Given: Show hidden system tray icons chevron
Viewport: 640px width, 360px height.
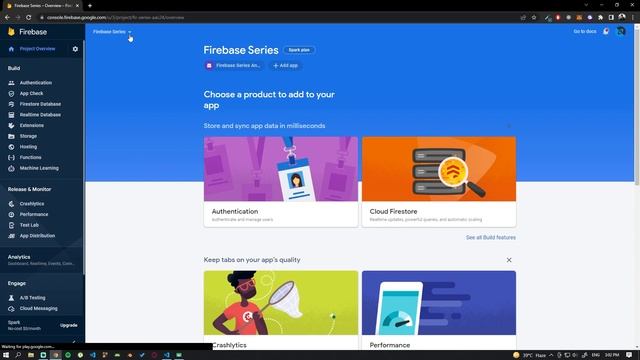Looking at the screenshot, I should click(x=551, y=355).
